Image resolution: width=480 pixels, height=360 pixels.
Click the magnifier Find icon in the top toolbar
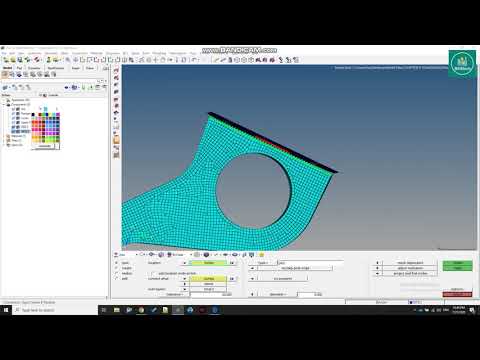68,60
